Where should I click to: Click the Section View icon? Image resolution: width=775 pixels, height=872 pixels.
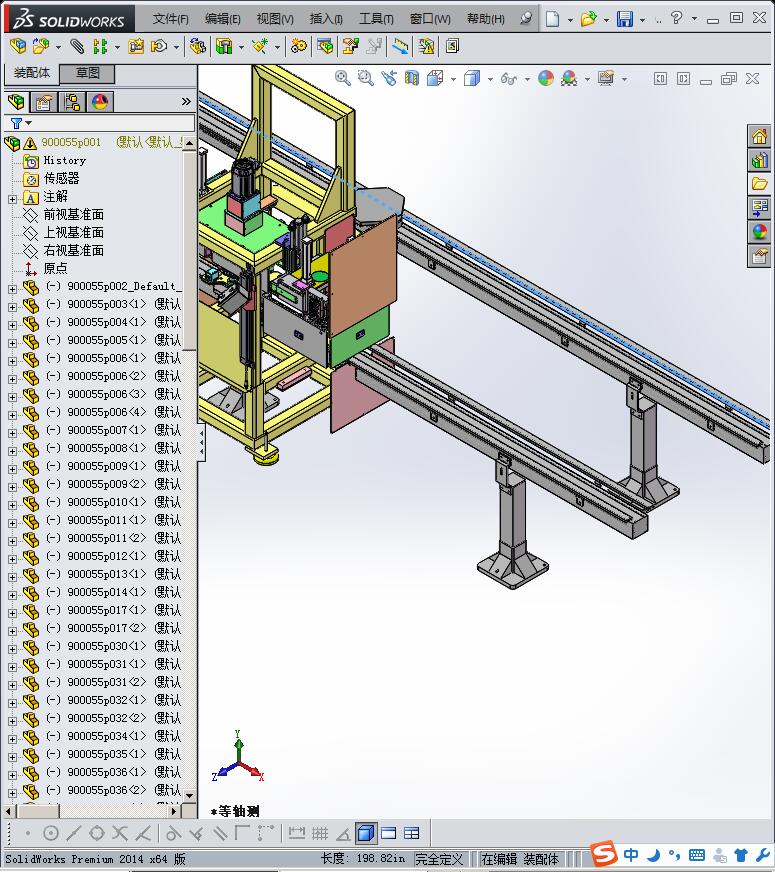412,78
